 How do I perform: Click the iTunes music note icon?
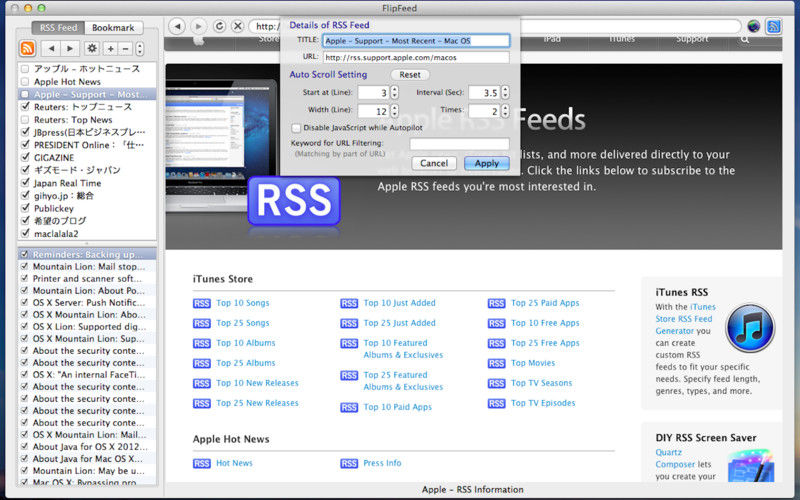[750, 328]
